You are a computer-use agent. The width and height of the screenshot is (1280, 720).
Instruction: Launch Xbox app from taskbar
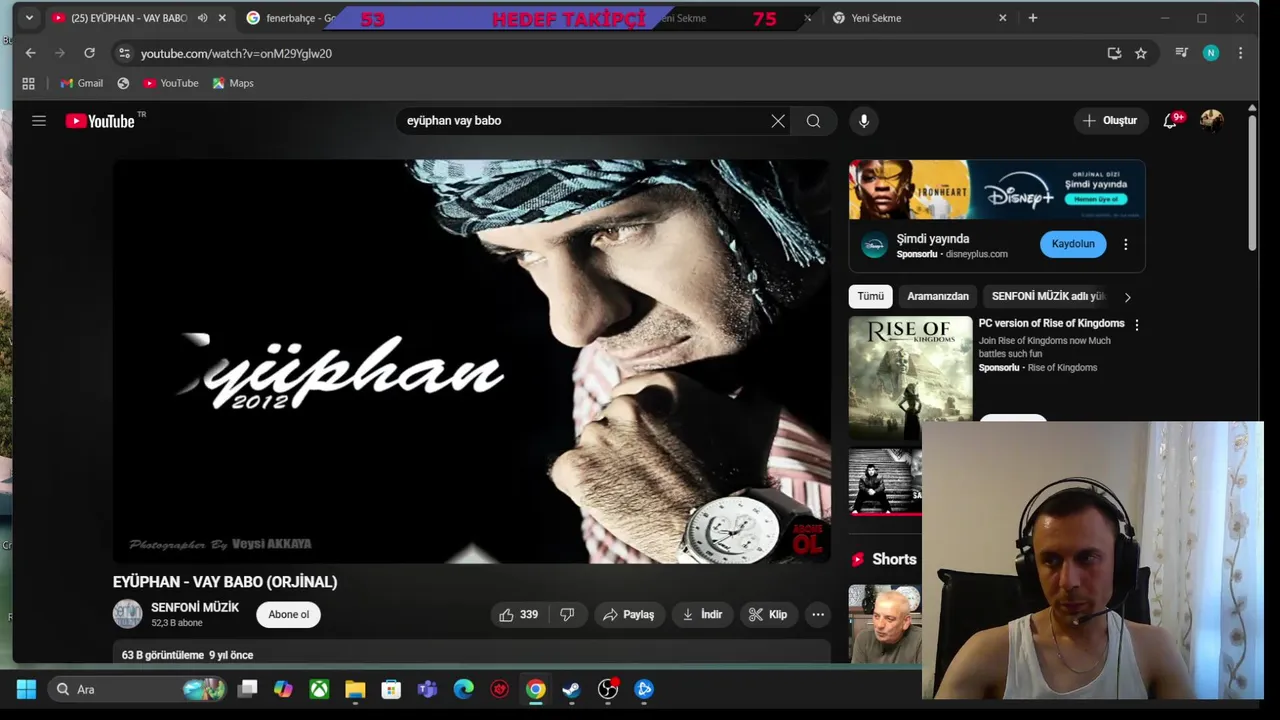tap(319, 689)
